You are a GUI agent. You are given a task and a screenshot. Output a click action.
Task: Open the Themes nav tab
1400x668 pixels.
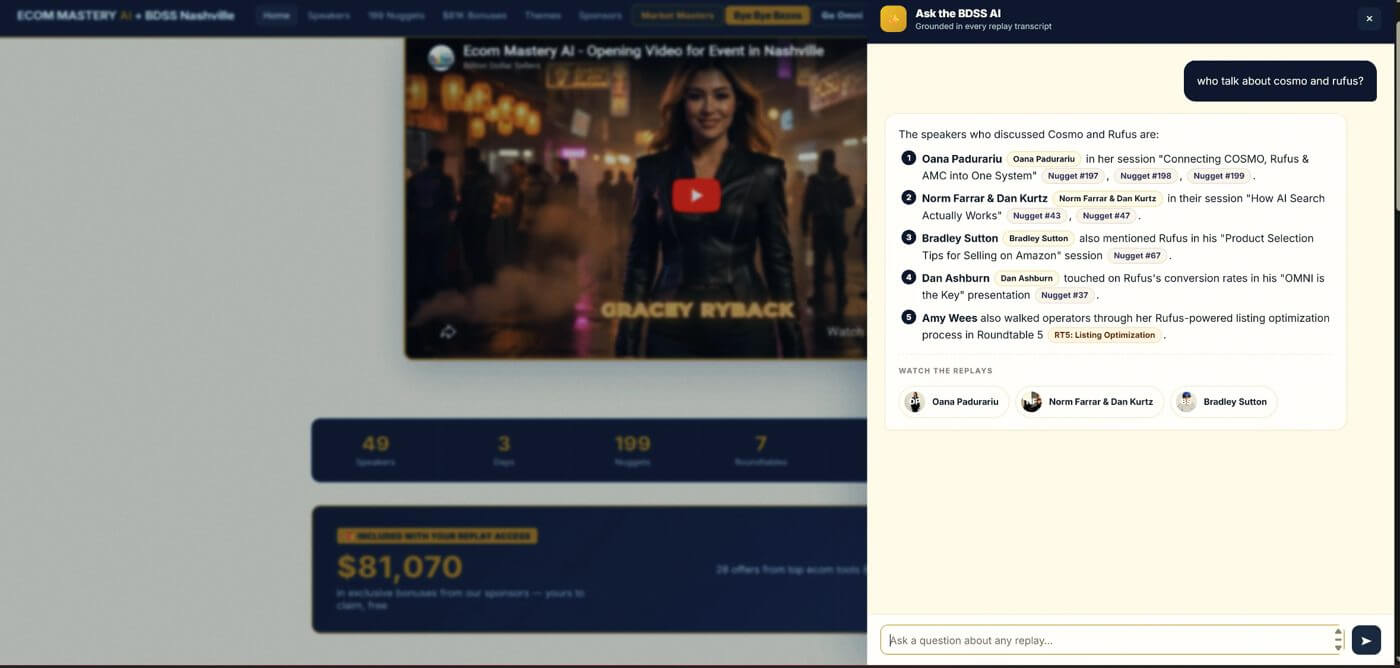[543, 16]
